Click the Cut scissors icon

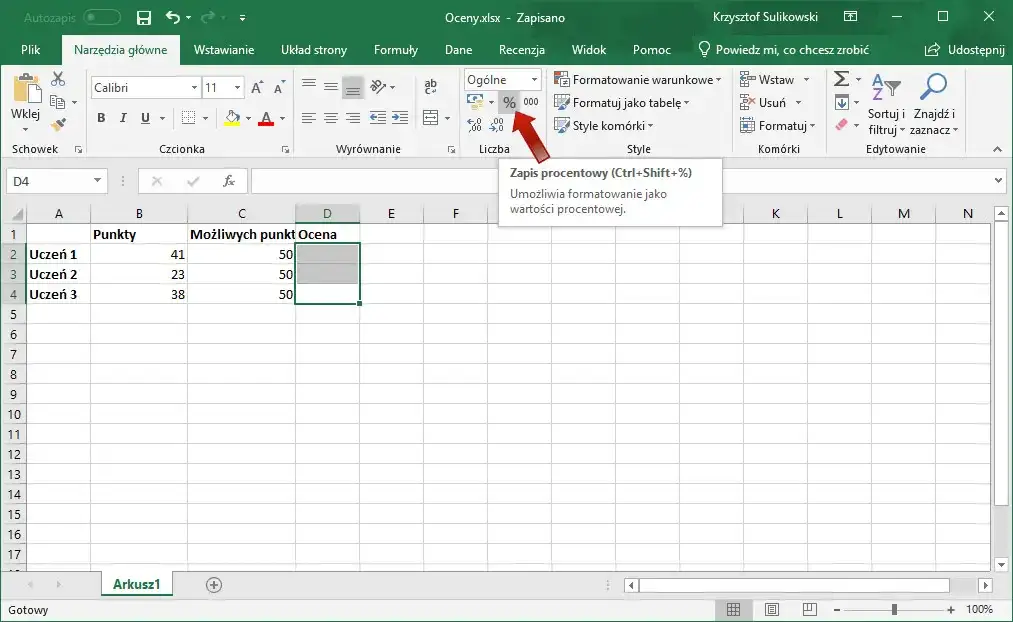(58, 80)
